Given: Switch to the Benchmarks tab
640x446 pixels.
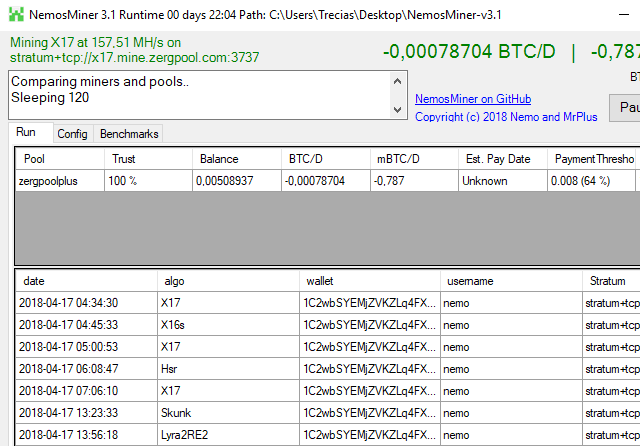Looking at the screenshot, I should click(x=129, y=134).
